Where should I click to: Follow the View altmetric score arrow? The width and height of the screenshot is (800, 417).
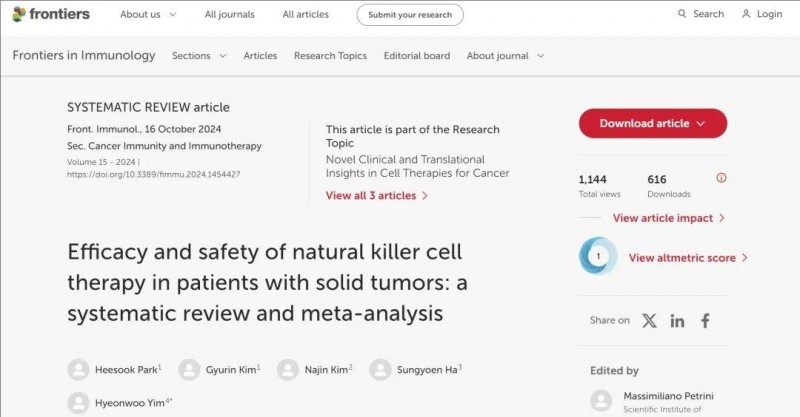(744, 258)
